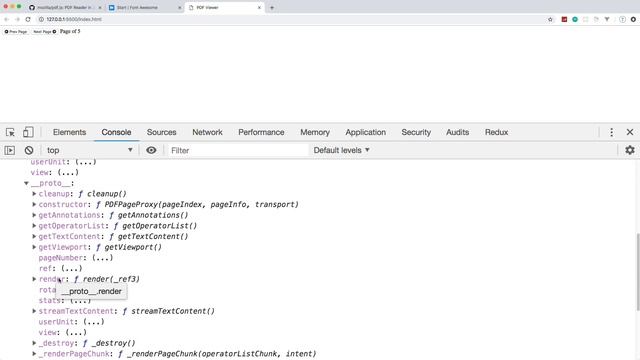Screen dimensions: 640x360
Task: Expand the streamTextContent entry
Action: [x=34, y=311]
